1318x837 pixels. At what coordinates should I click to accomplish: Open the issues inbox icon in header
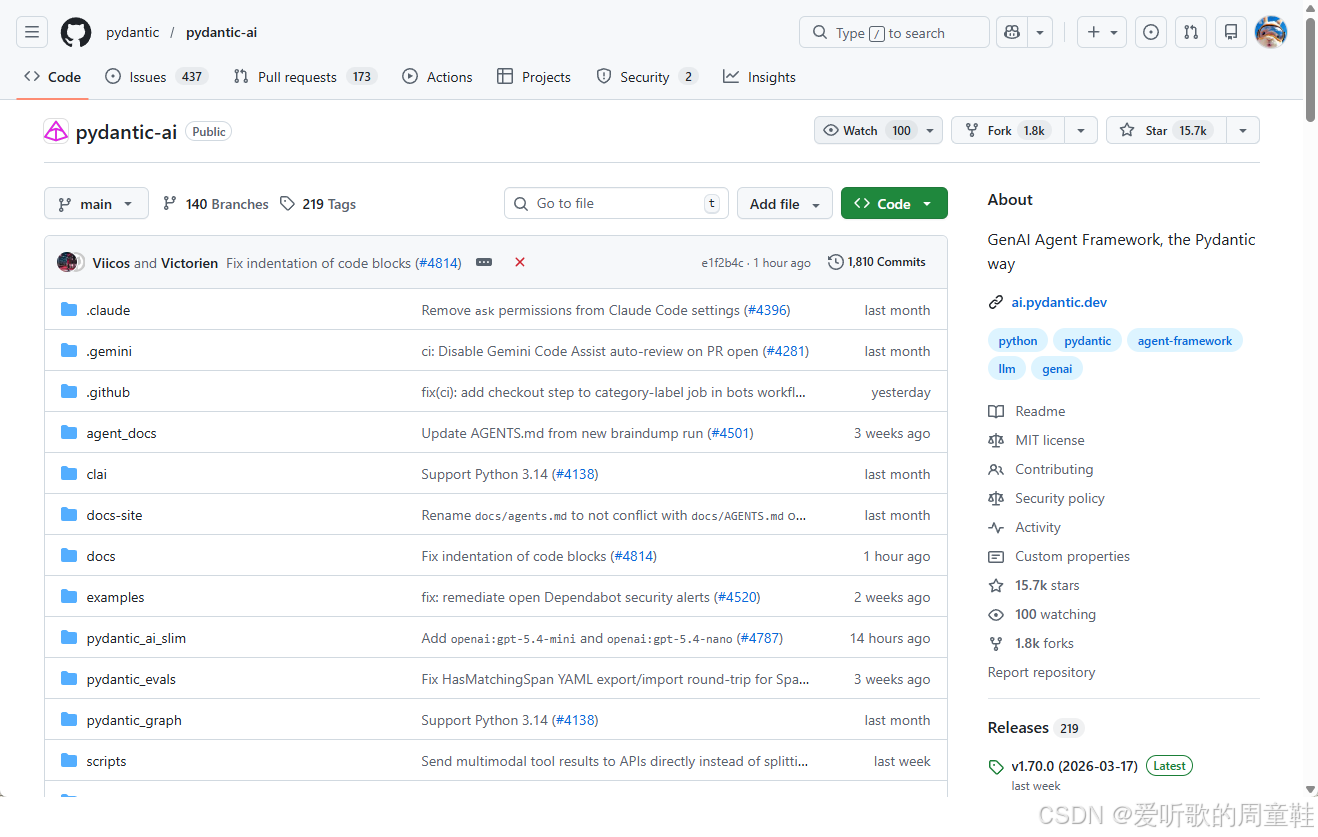(1151, 32)
